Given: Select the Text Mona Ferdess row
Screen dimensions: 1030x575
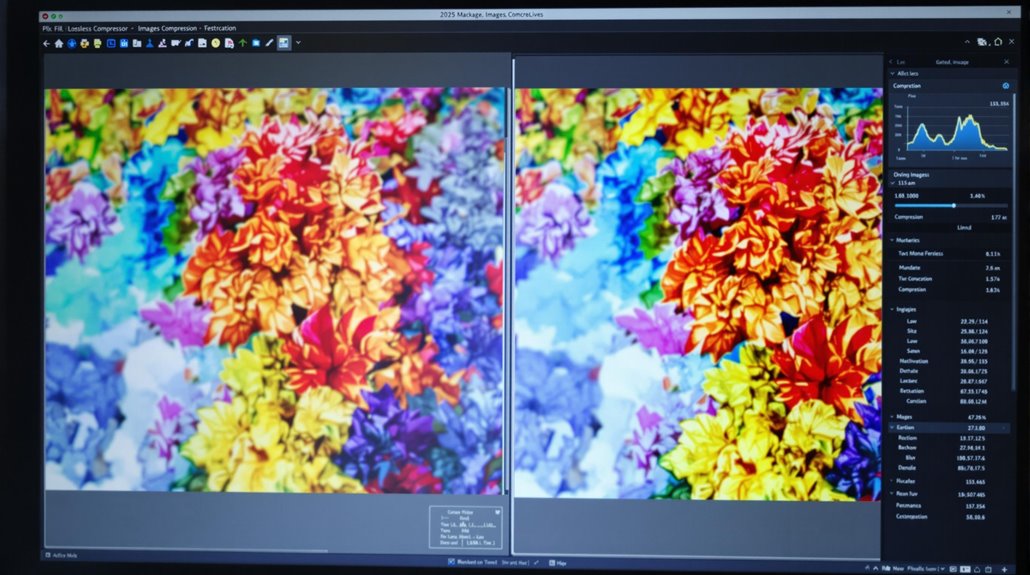Looking at the screenshot, I should tap(949, 254).
